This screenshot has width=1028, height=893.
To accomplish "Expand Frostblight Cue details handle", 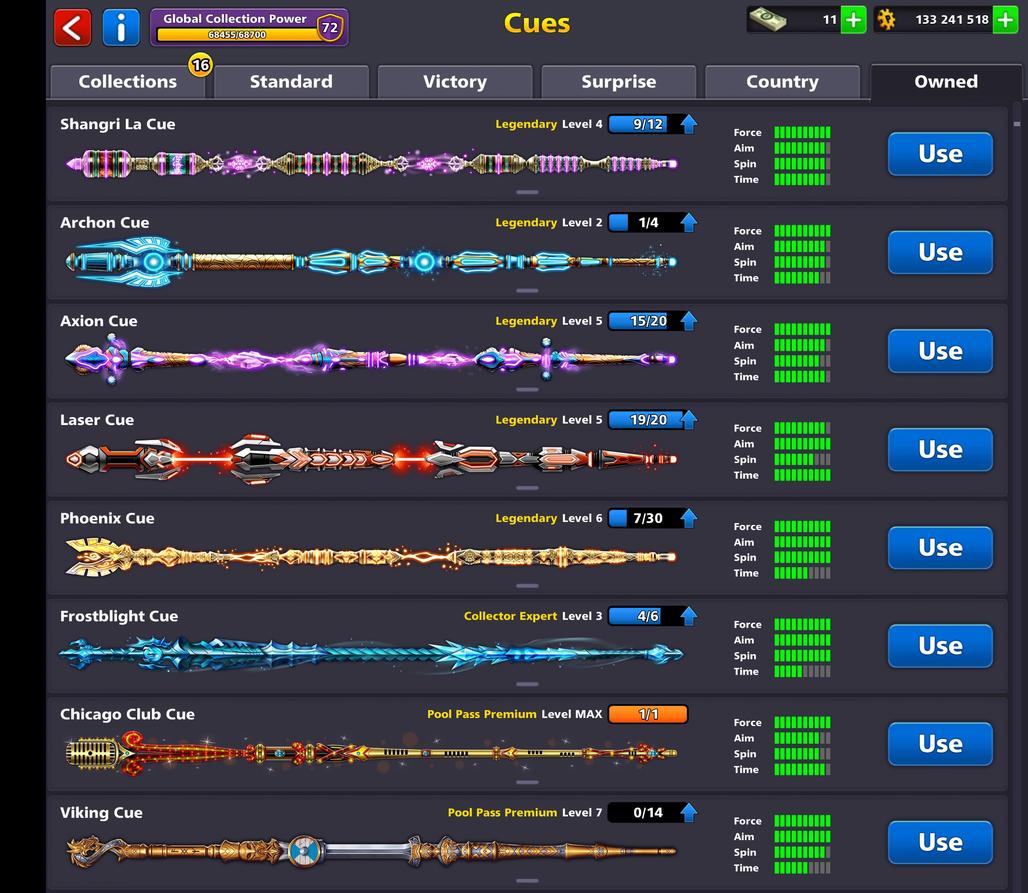I will [527, 685].
